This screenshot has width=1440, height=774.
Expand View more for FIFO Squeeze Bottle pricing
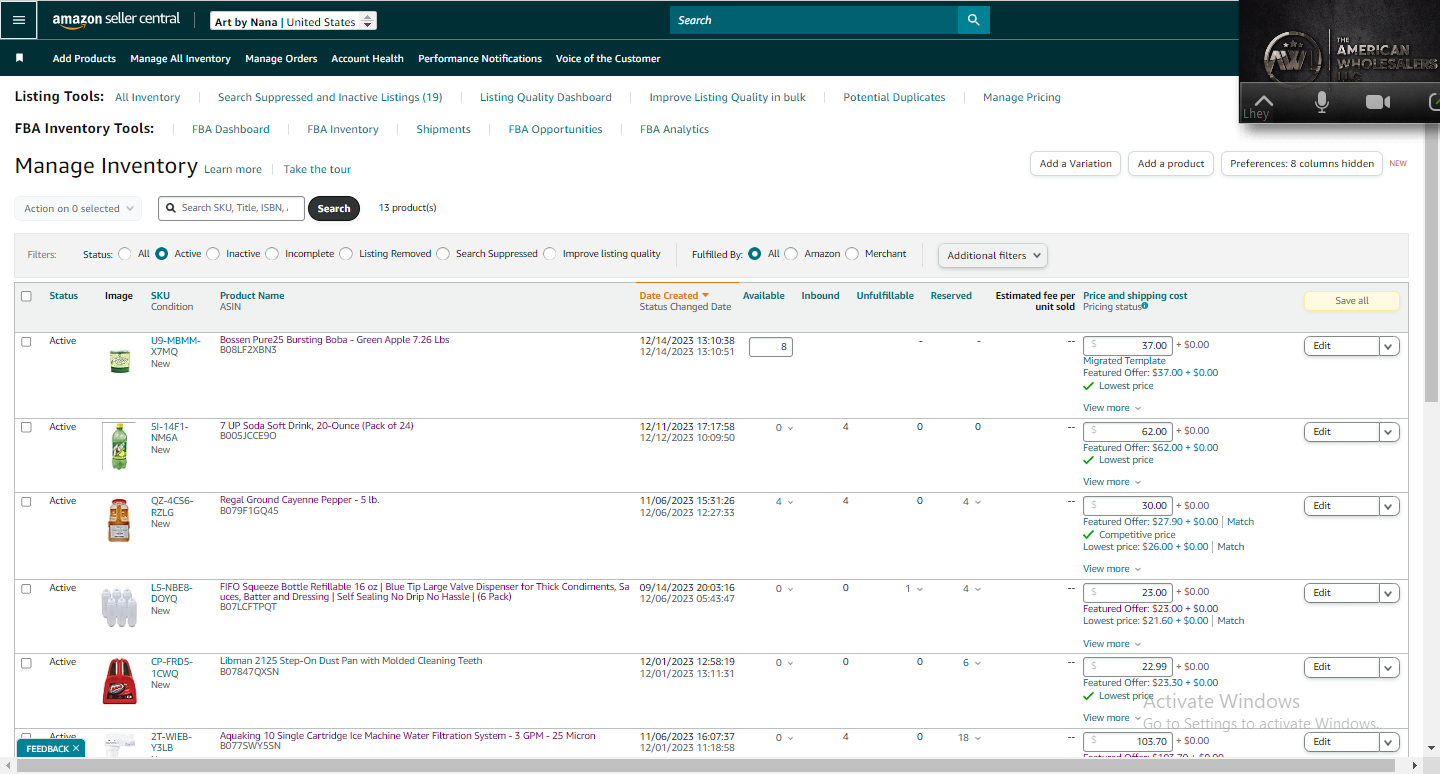pos(1112,644)
